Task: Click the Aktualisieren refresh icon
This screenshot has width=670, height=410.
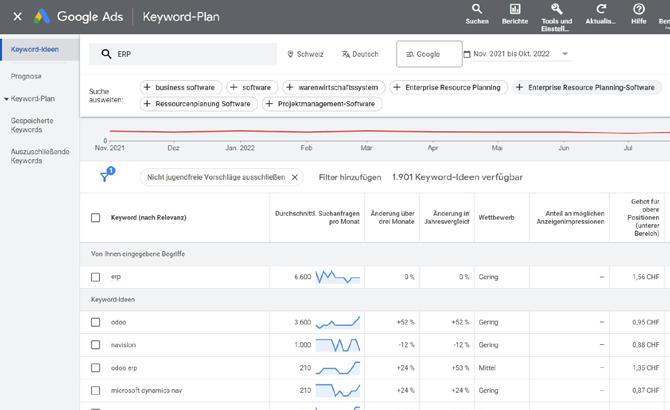Action: (601, 9)
